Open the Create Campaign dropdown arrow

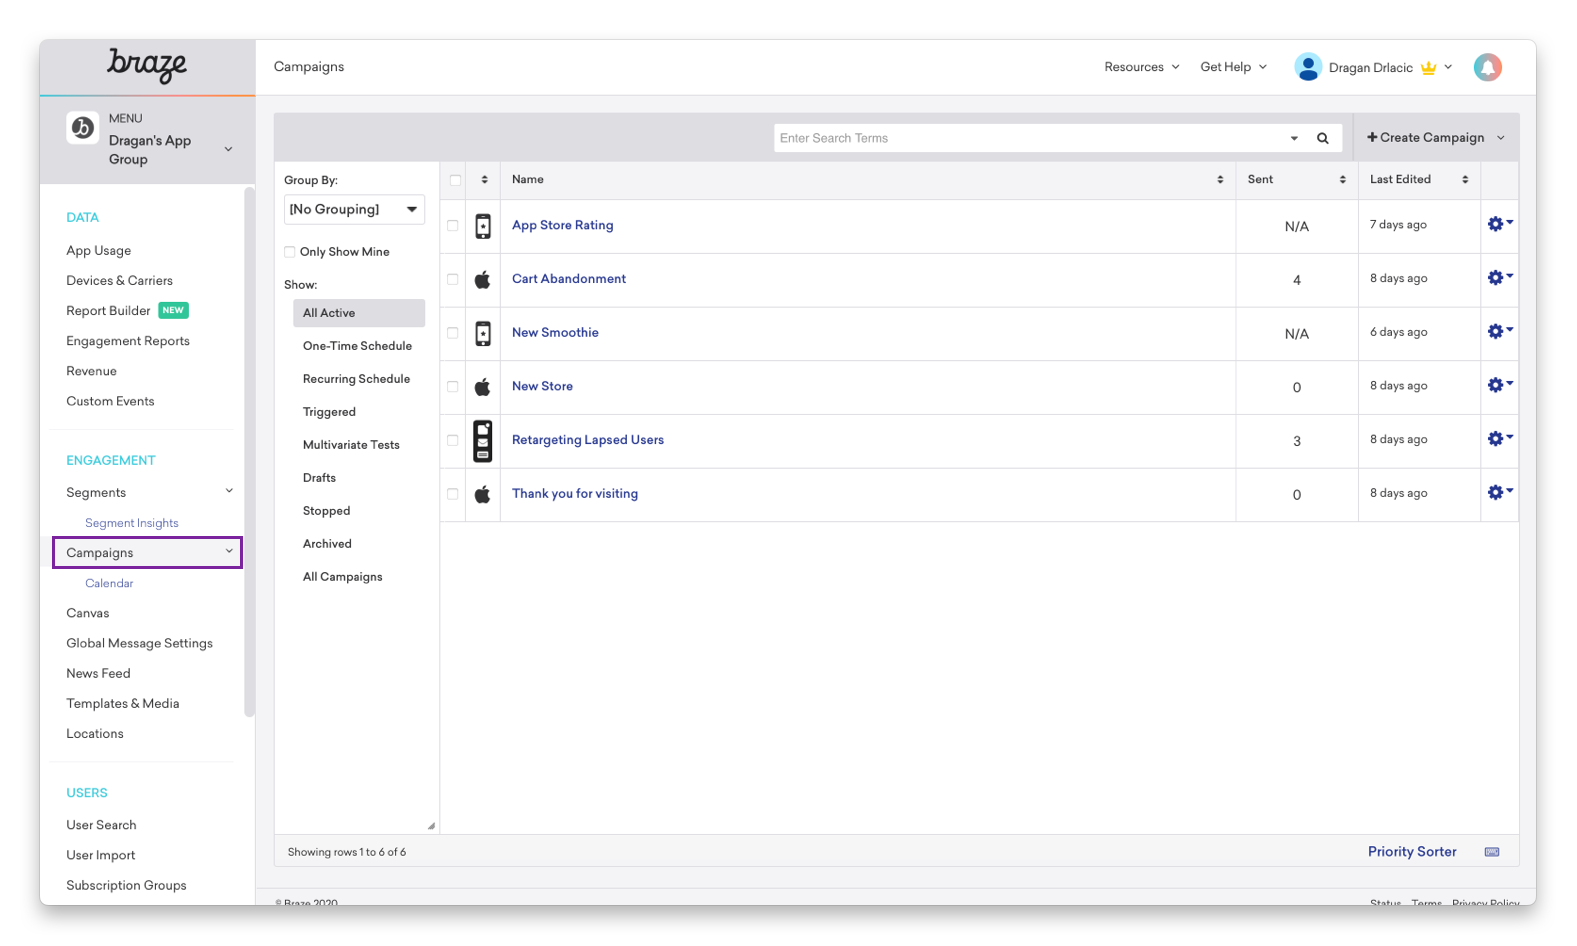coord(1501,138)
